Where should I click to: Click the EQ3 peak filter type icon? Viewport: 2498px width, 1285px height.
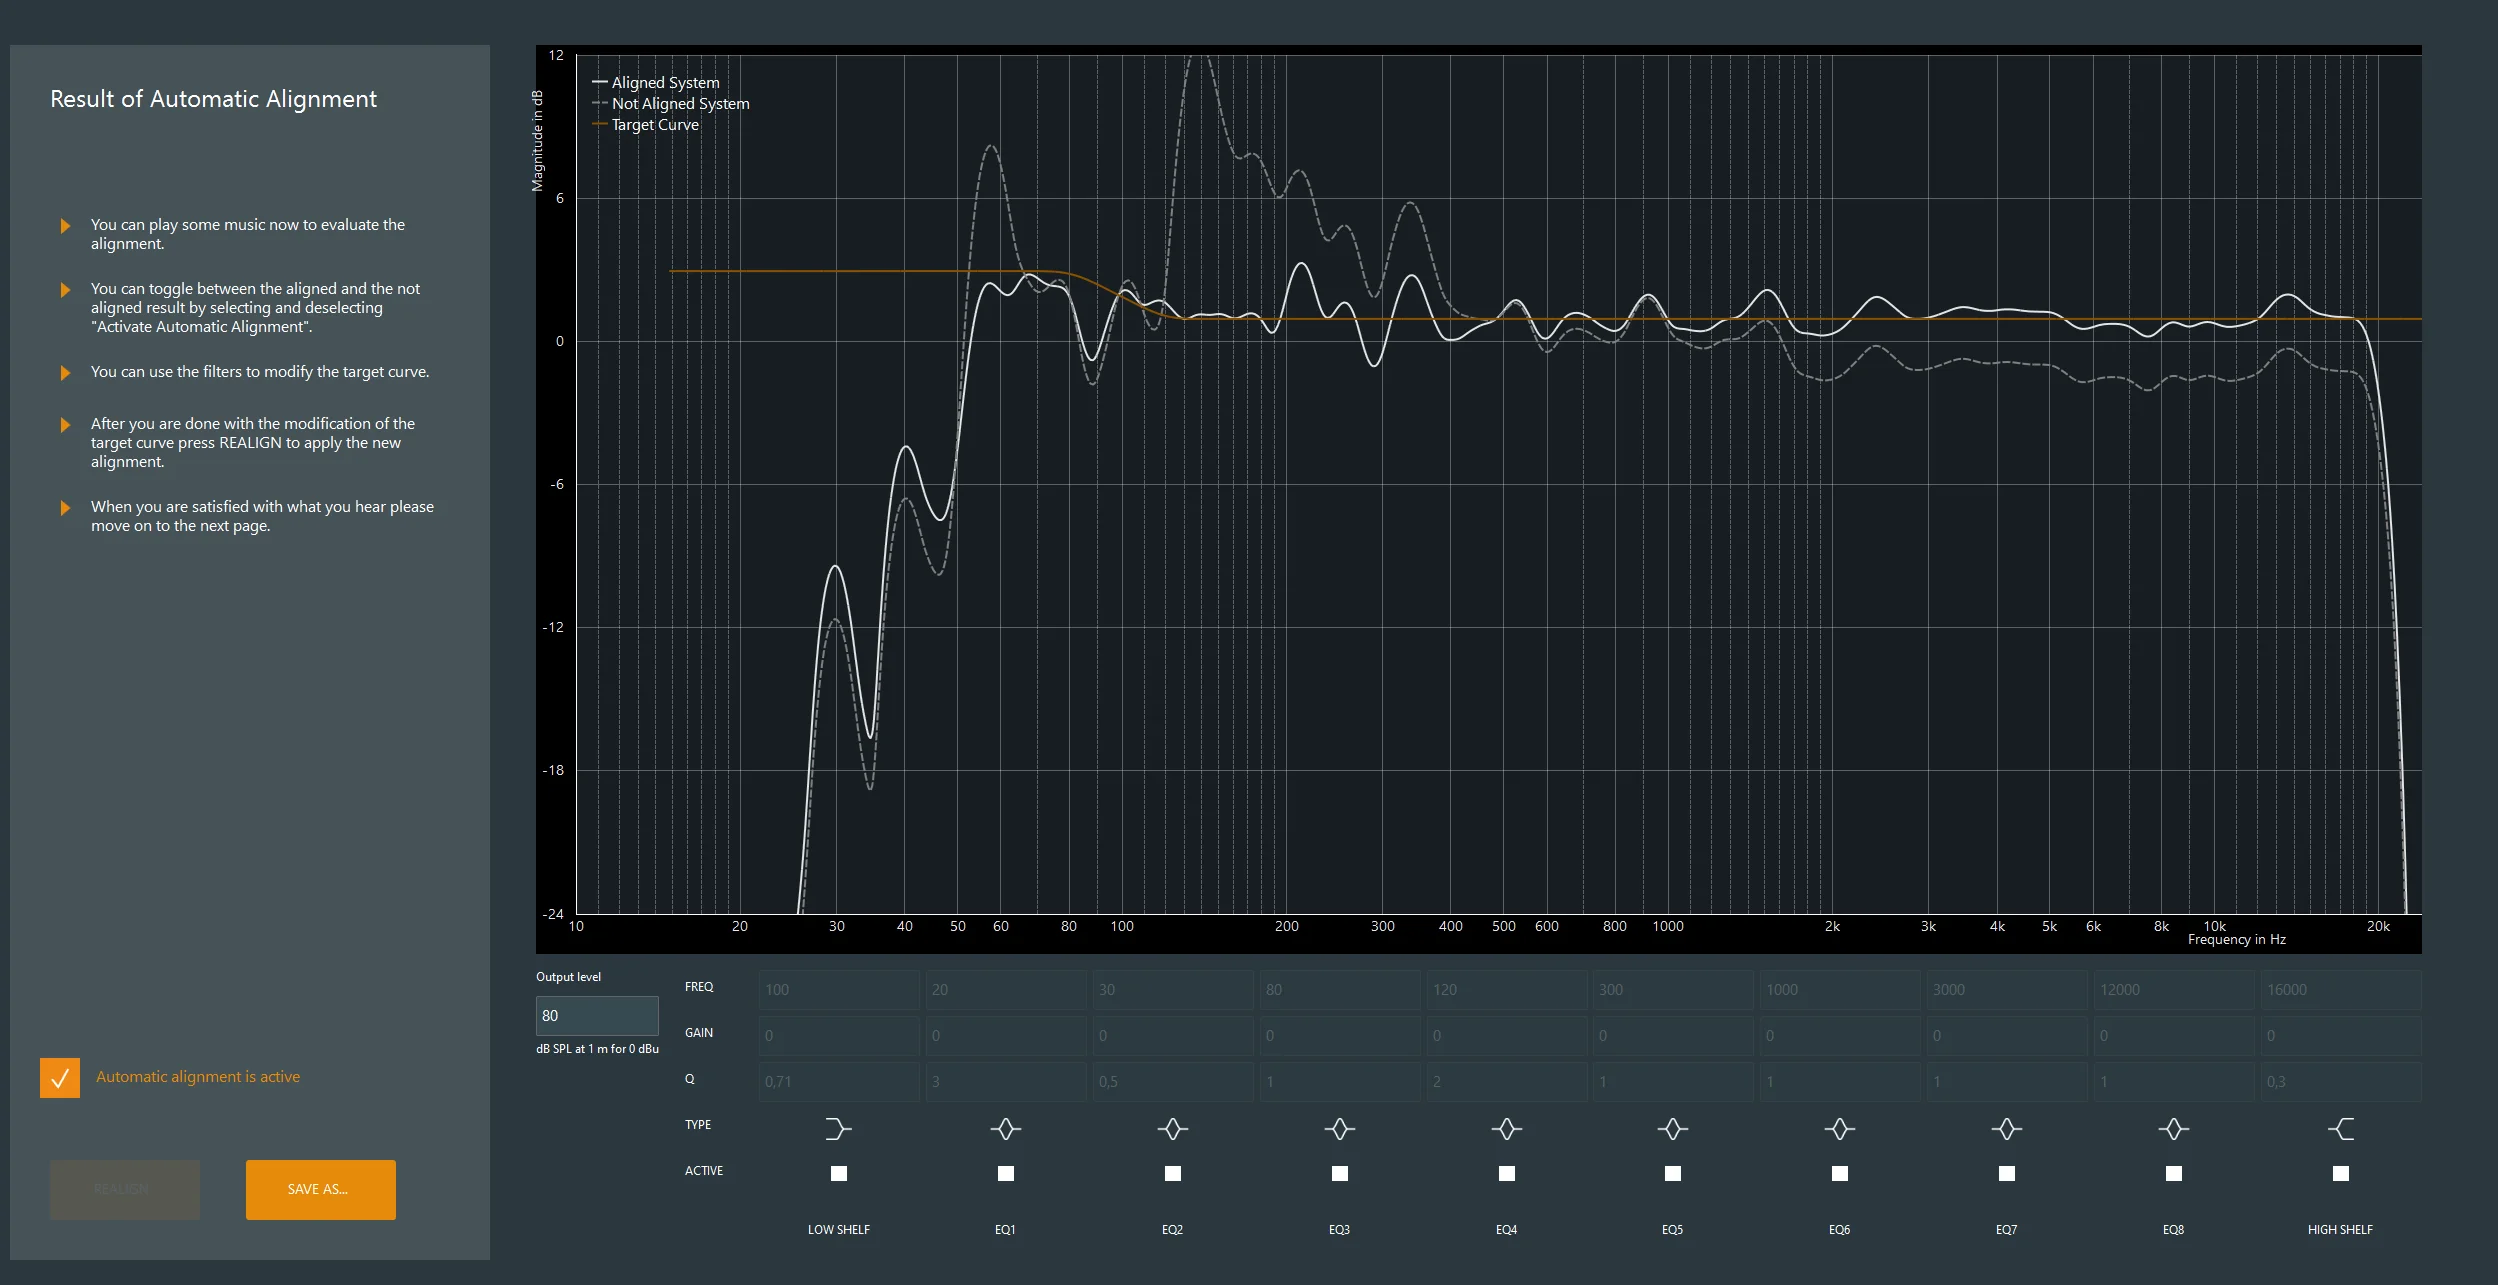click(x=1339, y=1129)
